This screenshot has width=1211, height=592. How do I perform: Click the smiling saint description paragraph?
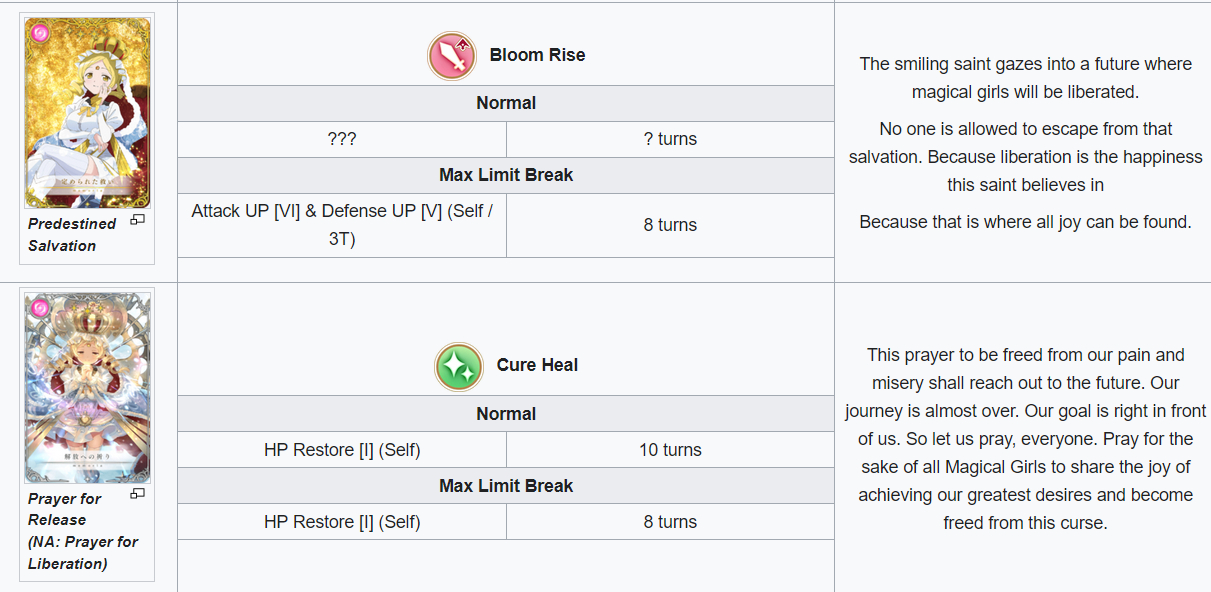tap(1025, 78)
